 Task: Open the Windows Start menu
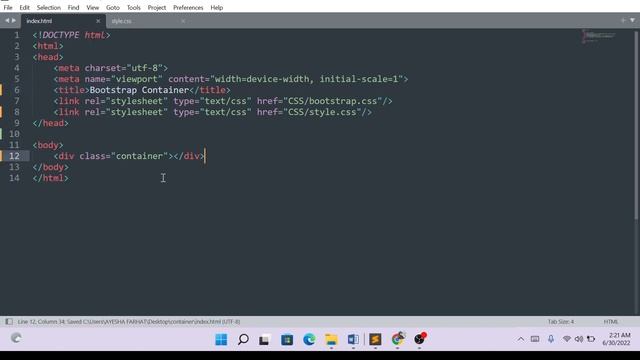(221, 339)
